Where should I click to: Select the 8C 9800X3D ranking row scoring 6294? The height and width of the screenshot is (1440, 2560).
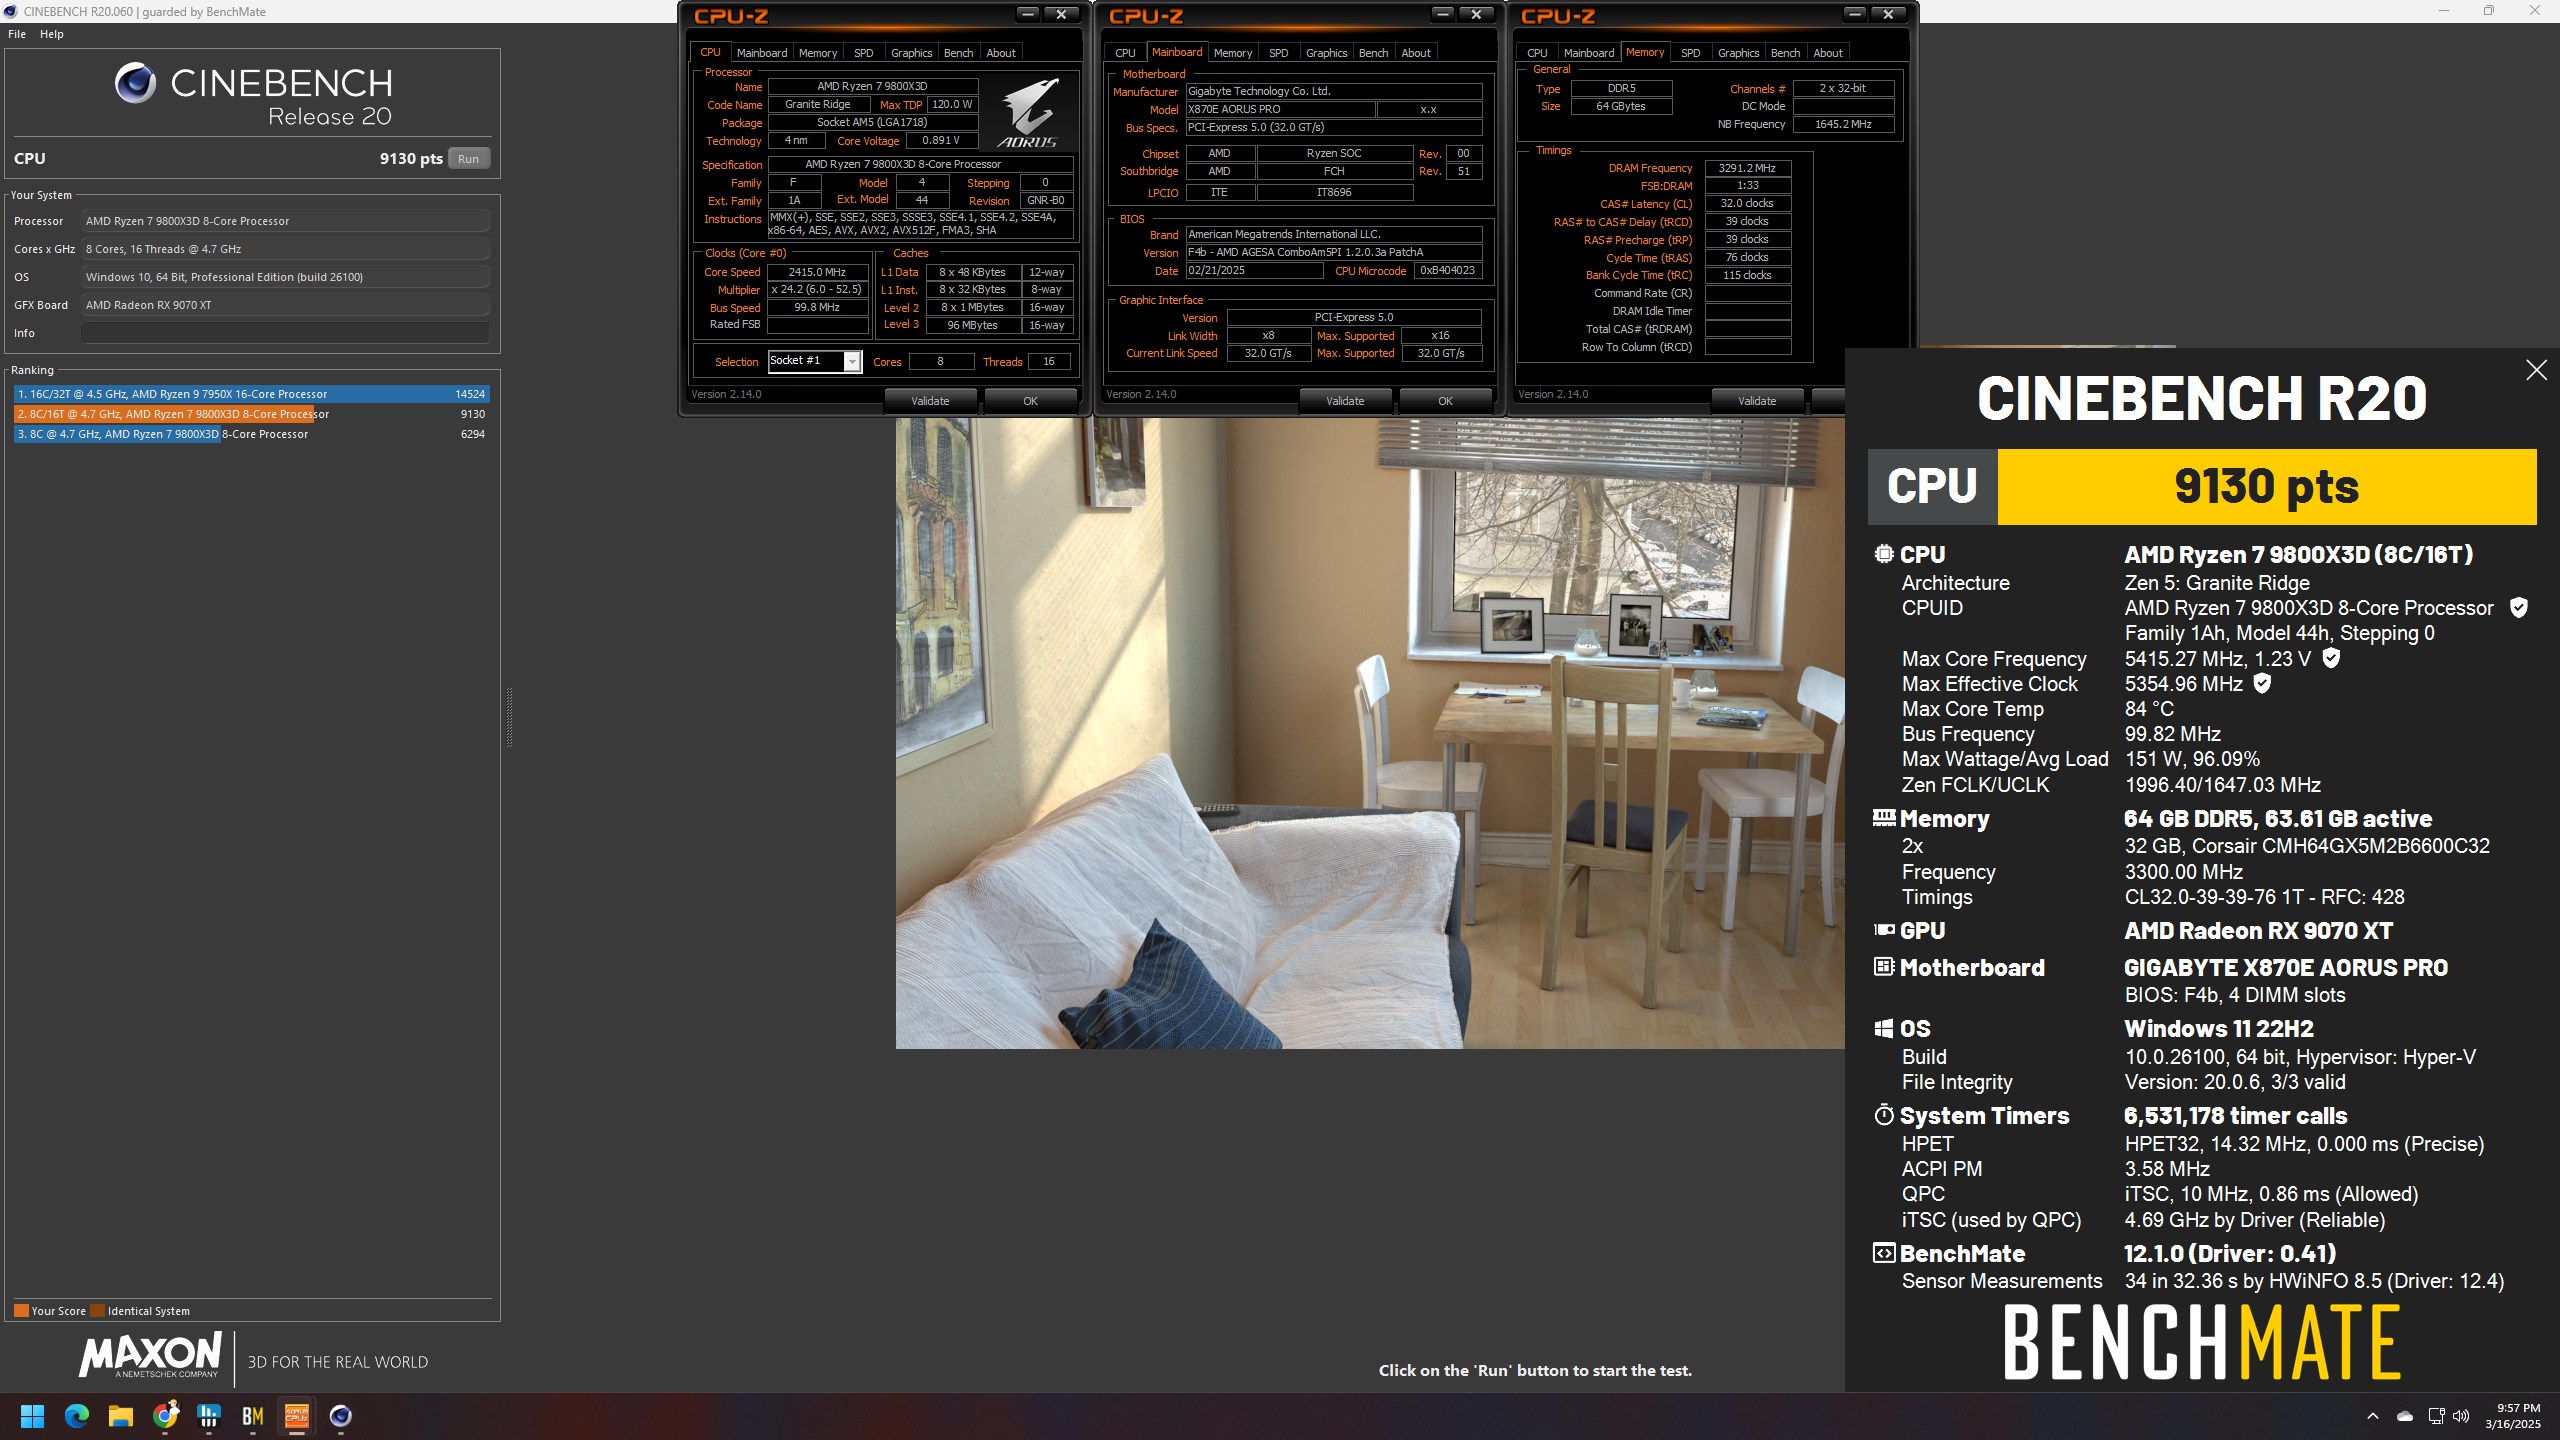[x=251, y=434]
